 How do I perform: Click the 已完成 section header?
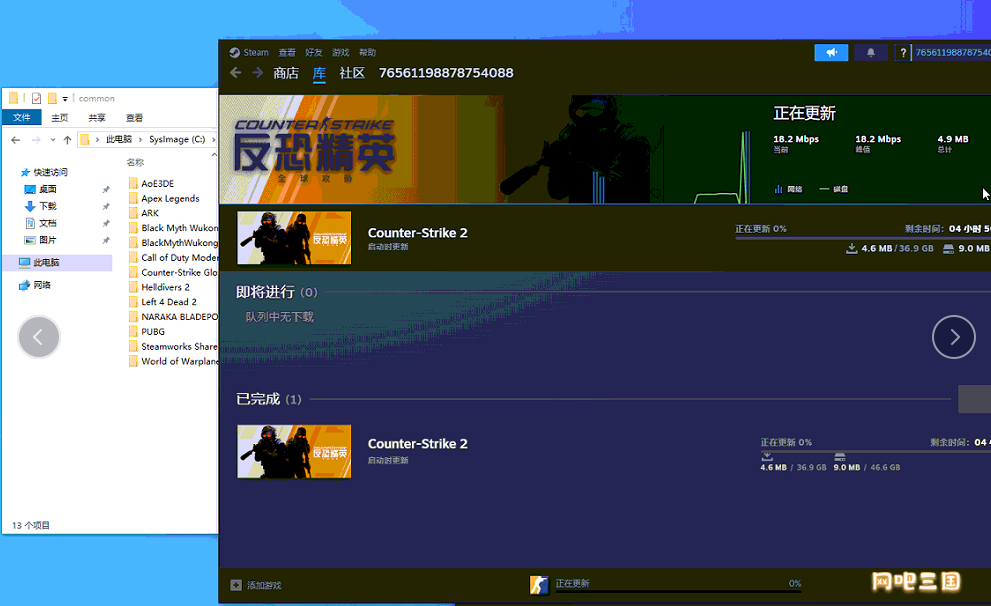[x=269, y=399]
